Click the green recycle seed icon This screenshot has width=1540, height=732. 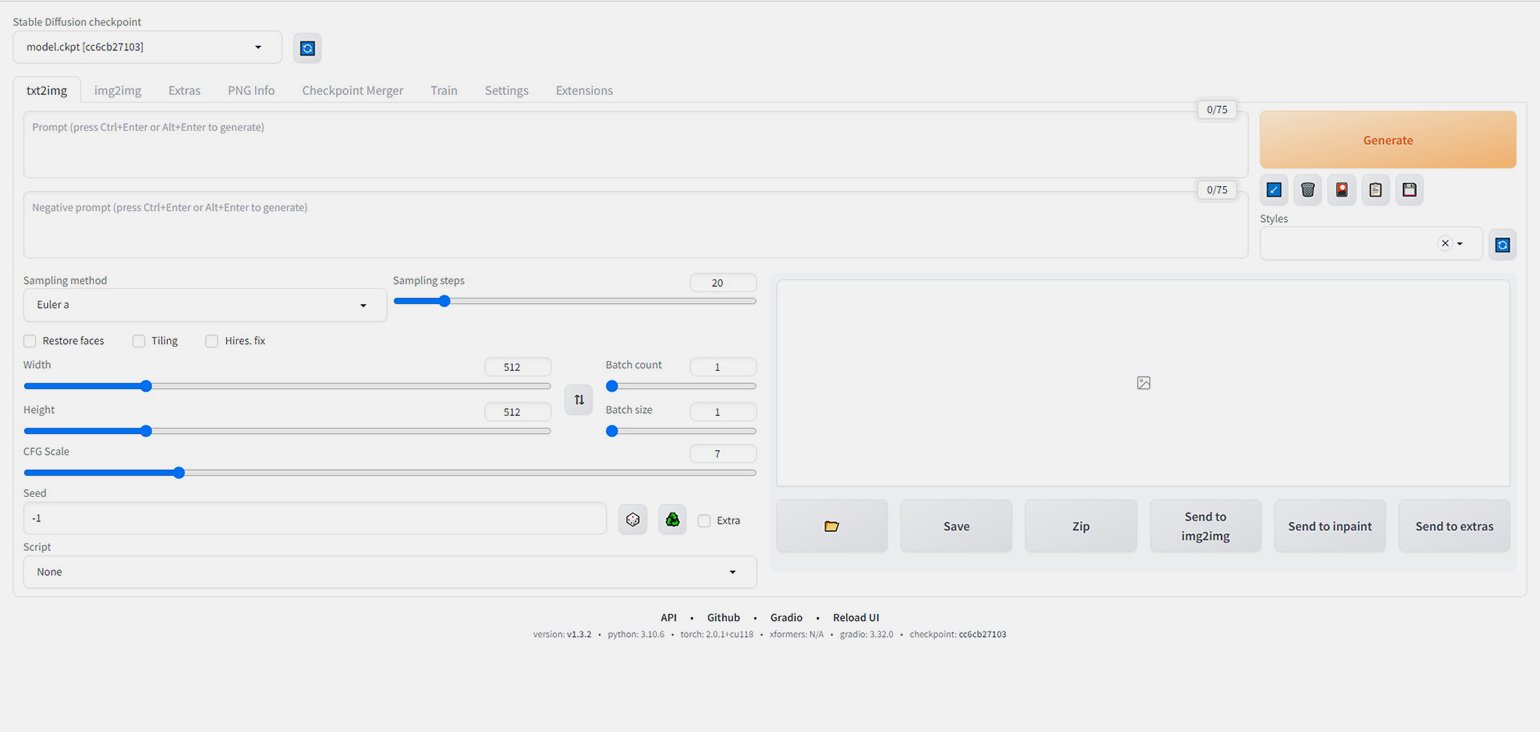(x=672, y=520)
